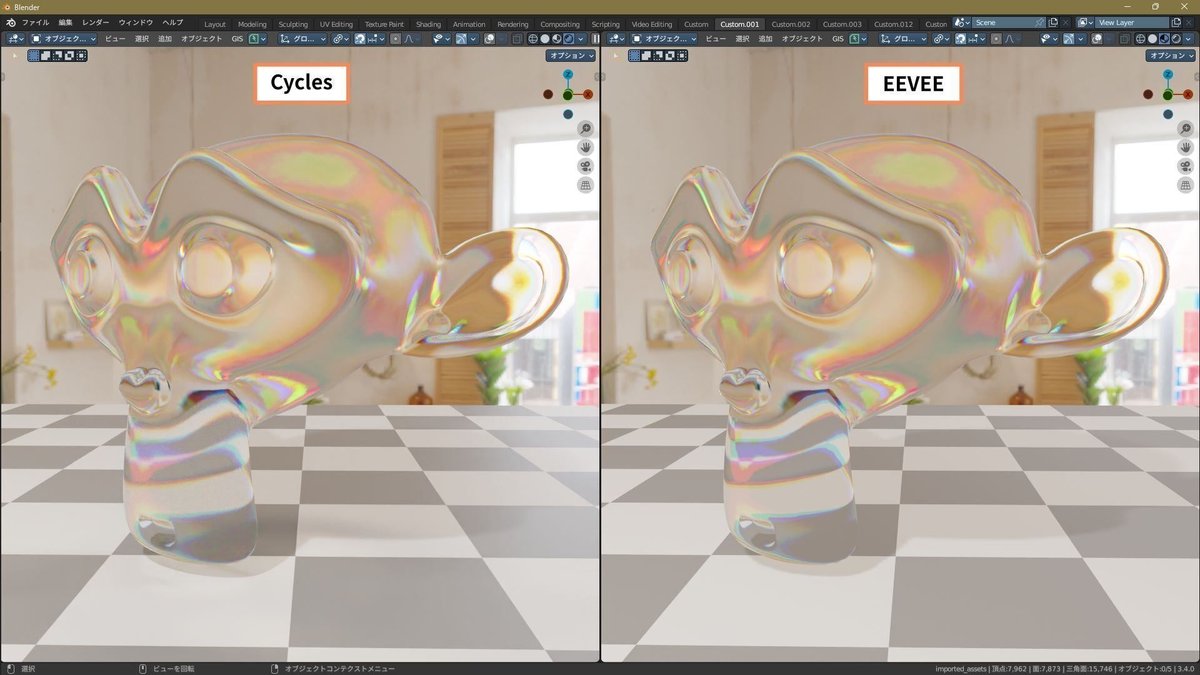Select solid shading in Cycles viewport header

tap(545, 39)
